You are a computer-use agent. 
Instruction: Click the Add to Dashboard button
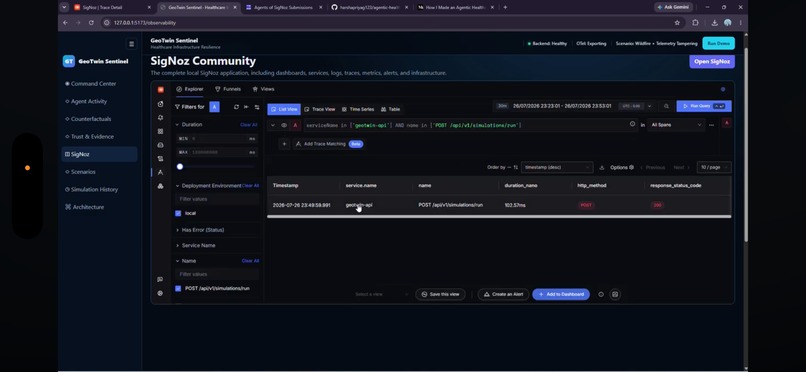coord(561,294)
